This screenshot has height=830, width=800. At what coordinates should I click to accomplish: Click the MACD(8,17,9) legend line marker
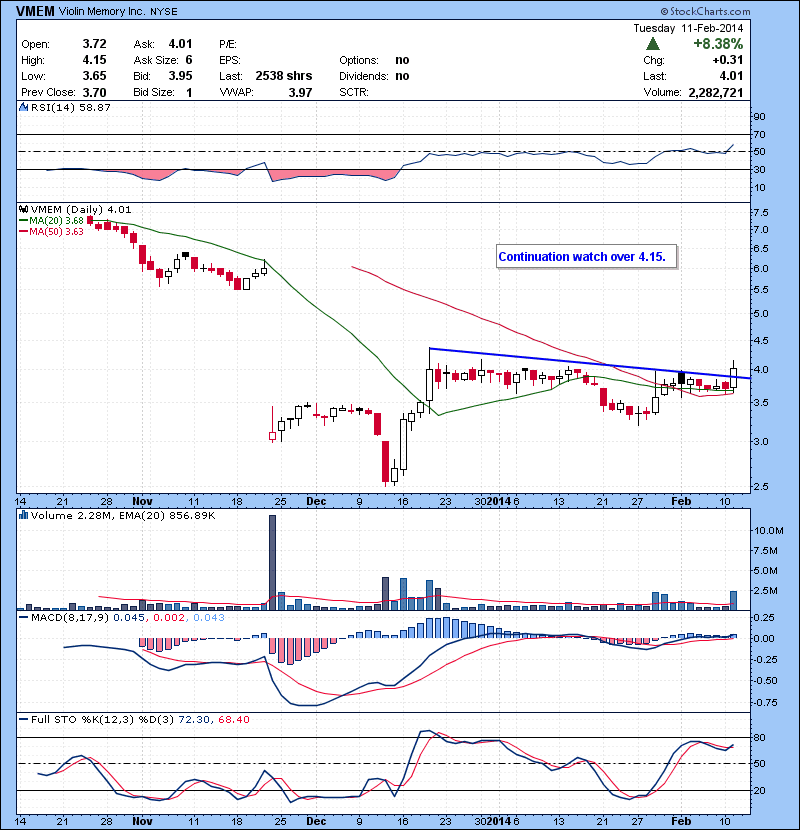(24, 617)
